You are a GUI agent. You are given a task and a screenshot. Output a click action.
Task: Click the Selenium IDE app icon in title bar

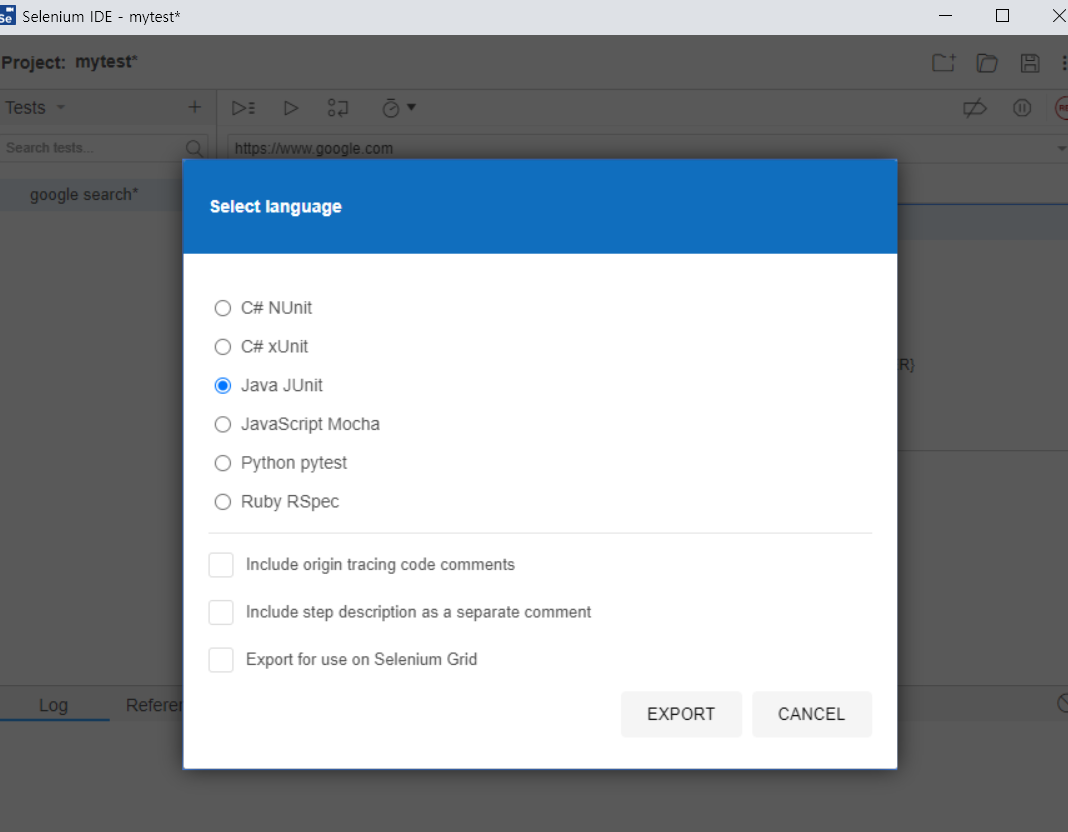(x=7, y=15)
